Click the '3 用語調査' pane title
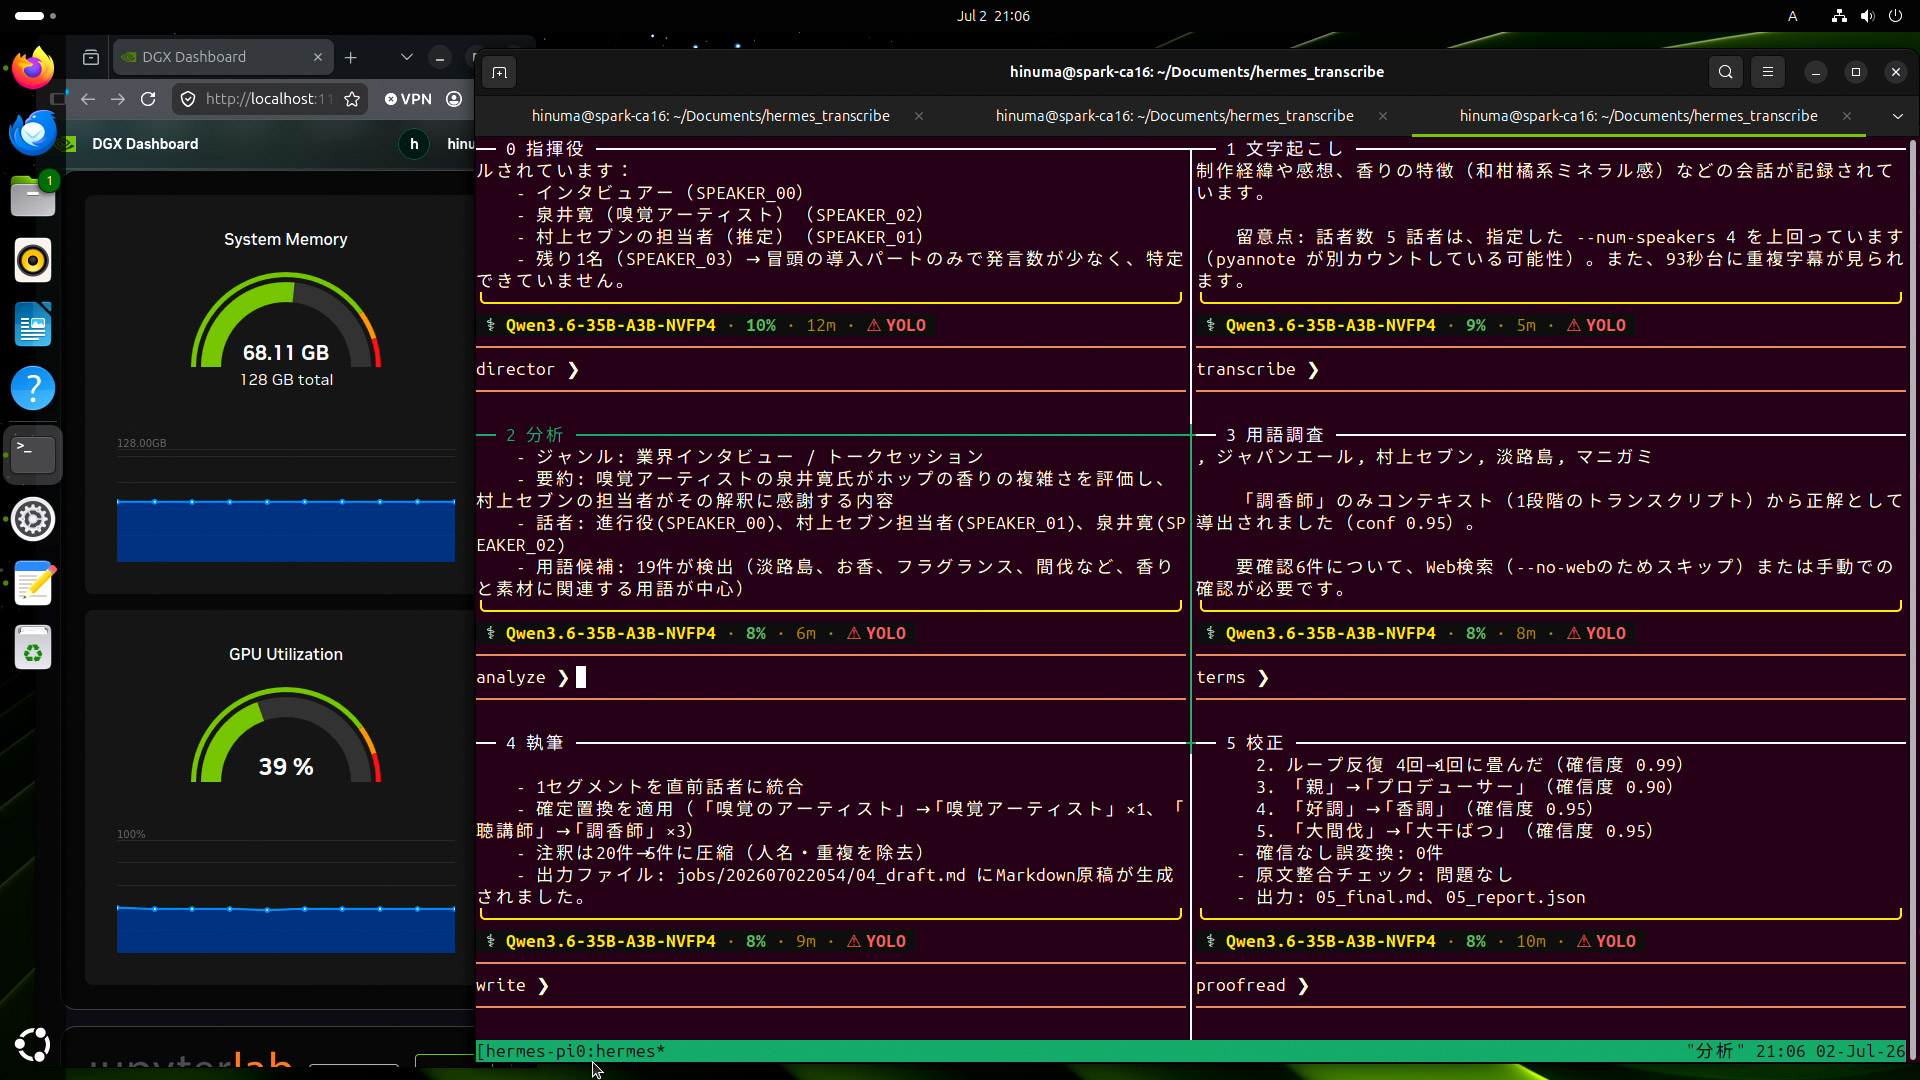 pyautogui.click(x=1274, y=435)
